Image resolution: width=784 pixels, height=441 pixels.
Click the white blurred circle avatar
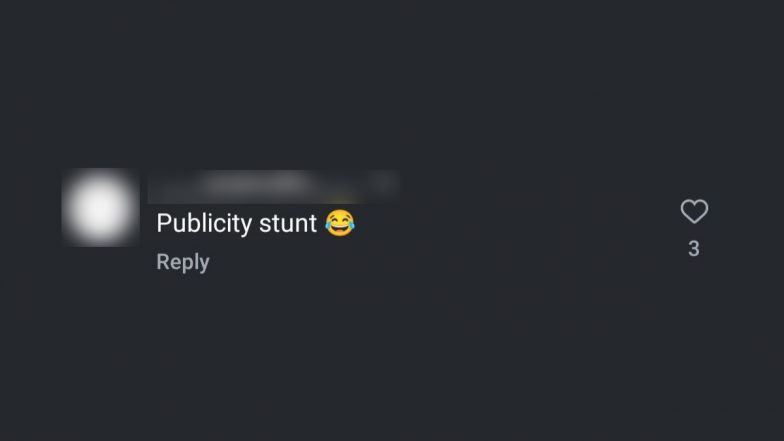tap(100, 208)
